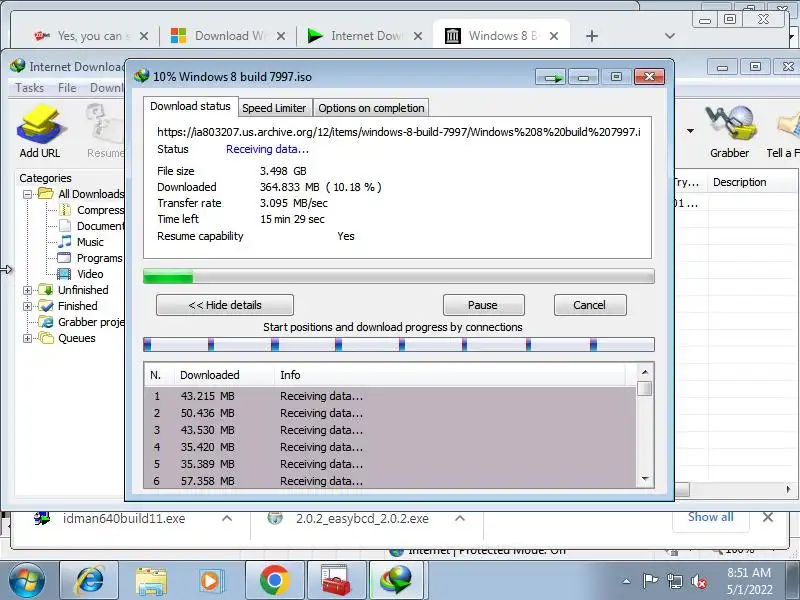This screenshot has width=800, height=600.
Task: Select the Finished category icon
Action: 45,306
